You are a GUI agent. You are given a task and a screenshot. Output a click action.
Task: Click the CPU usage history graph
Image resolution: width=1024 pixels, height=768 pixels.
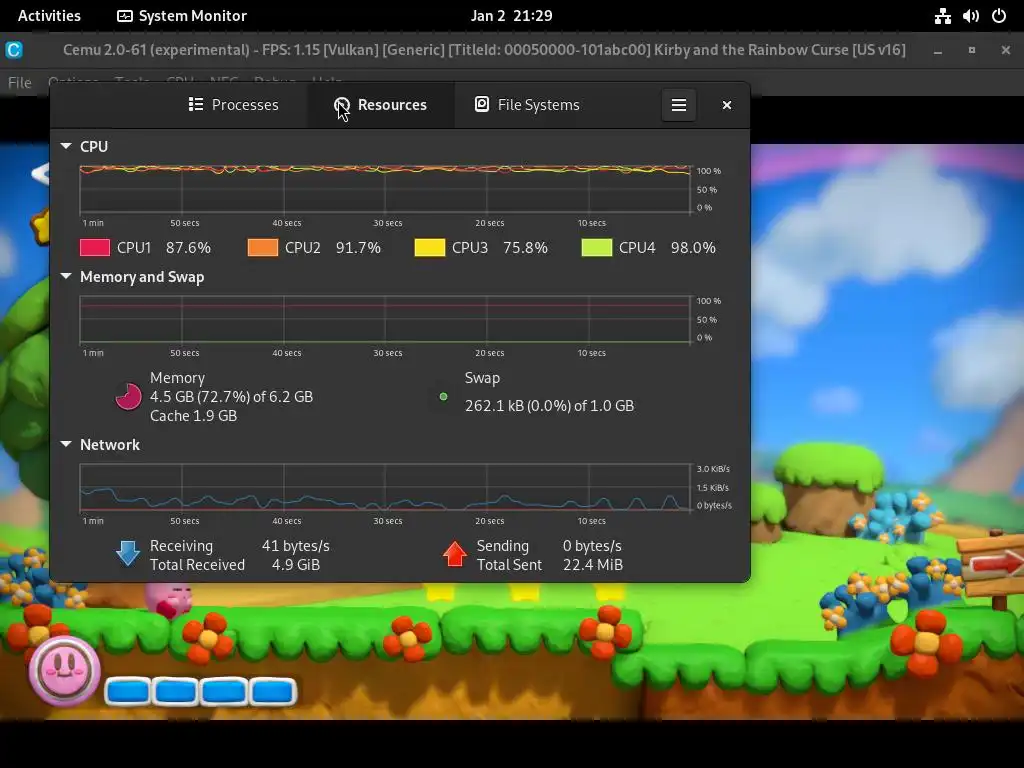385,189
